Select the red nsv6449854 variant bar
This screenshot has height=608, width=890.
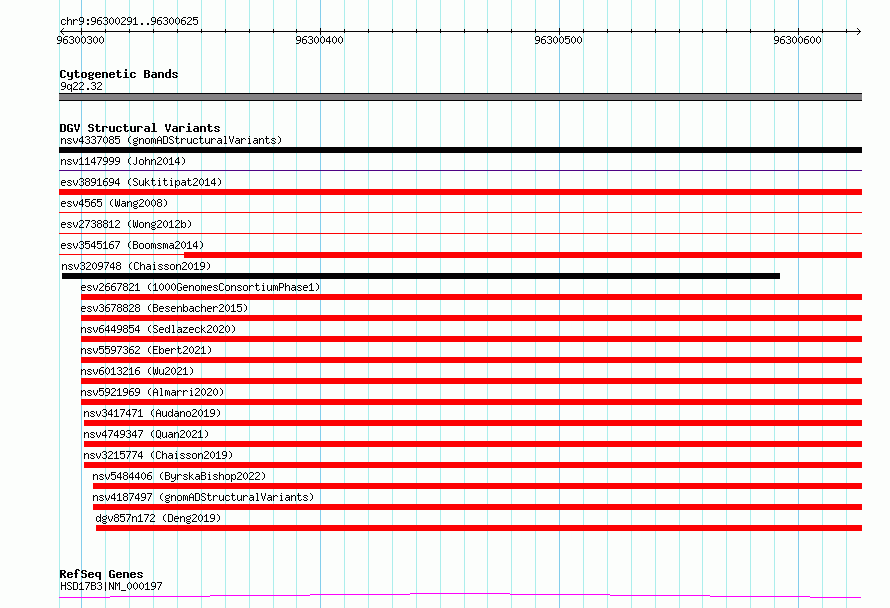(471, 339)
